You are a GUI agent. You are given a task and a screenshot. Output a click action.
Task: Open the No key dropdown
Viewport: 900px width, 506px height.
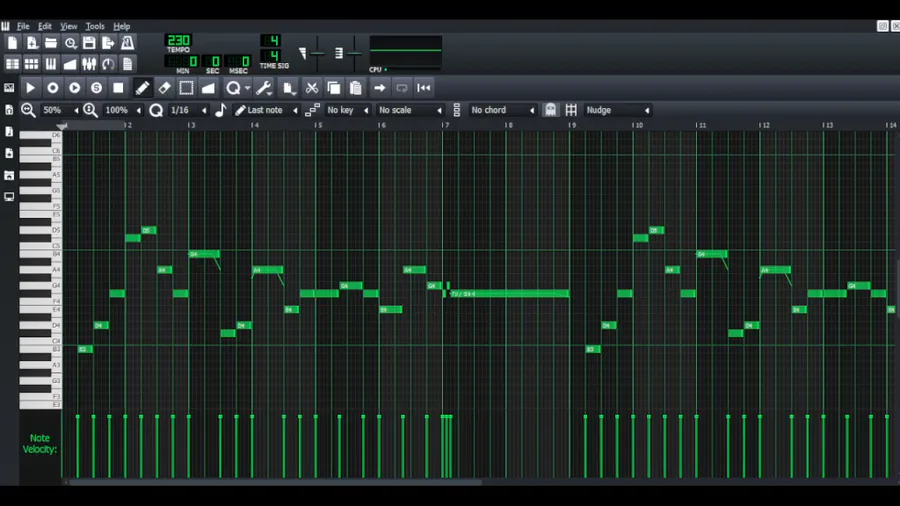tap(347, 110)
